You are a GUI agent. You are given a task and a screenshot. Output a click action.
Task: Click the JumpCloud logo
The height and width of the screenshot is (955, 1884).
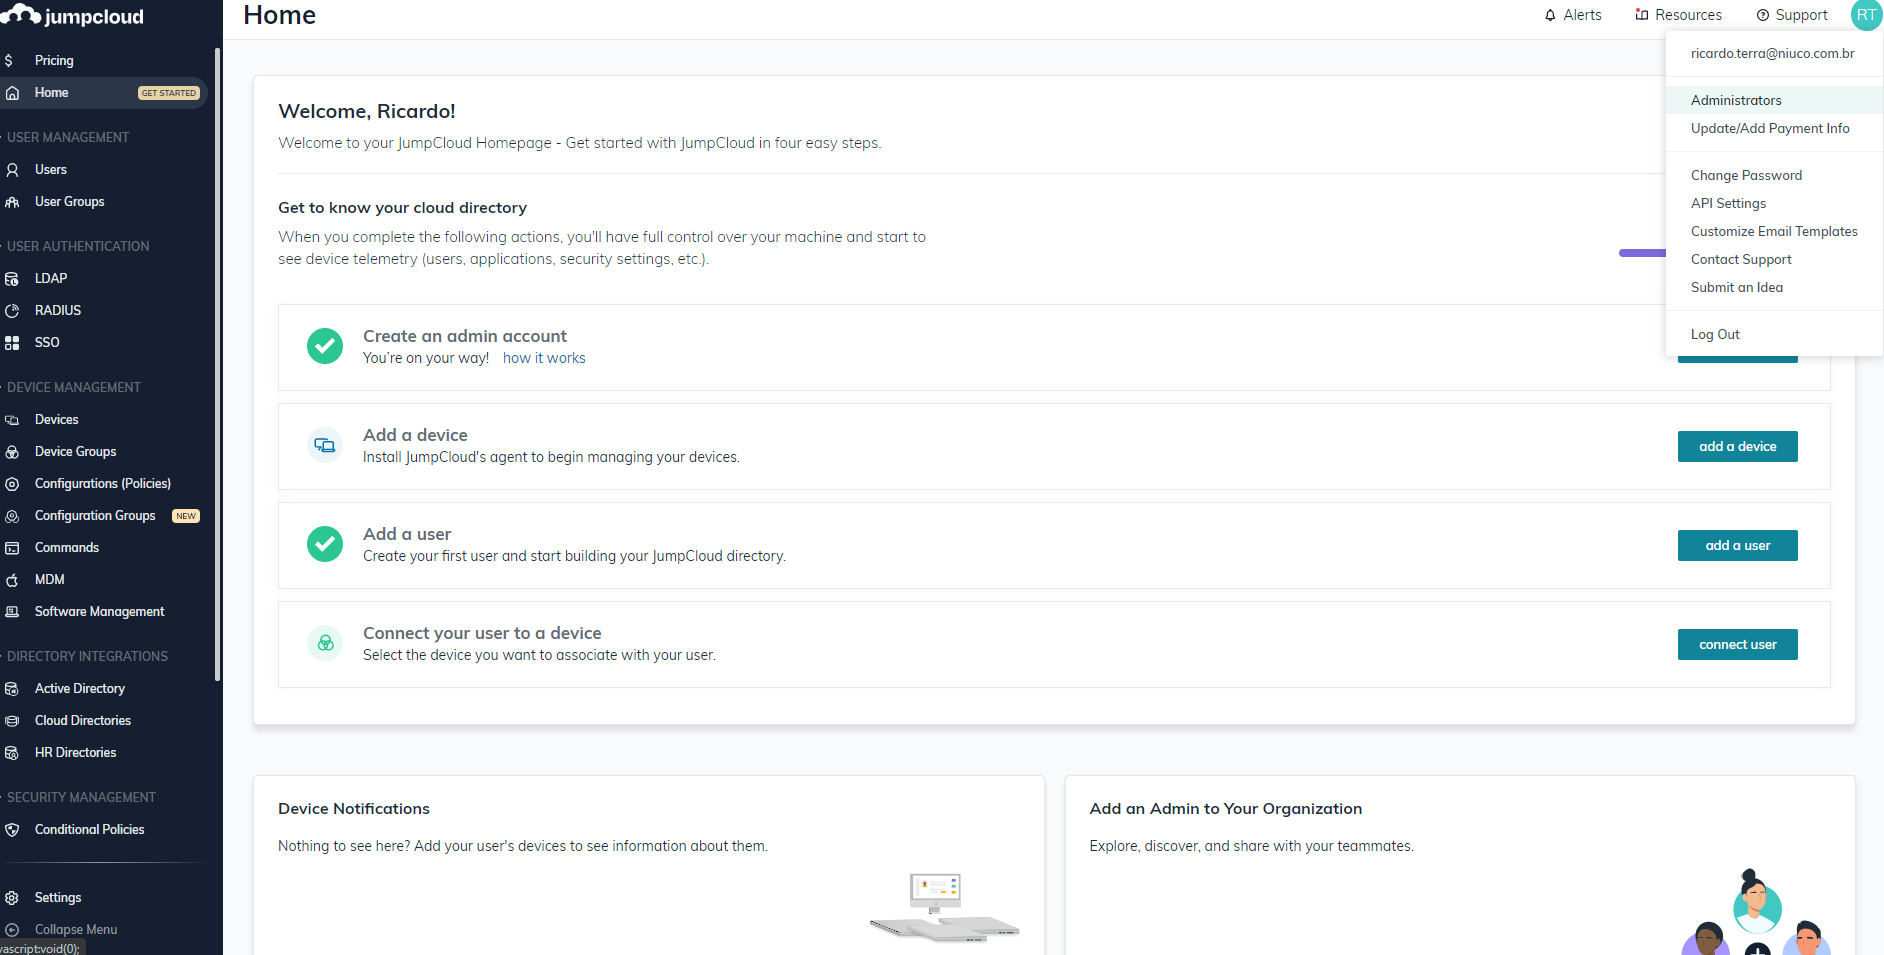pyautogui.click(x=72, y=16)
